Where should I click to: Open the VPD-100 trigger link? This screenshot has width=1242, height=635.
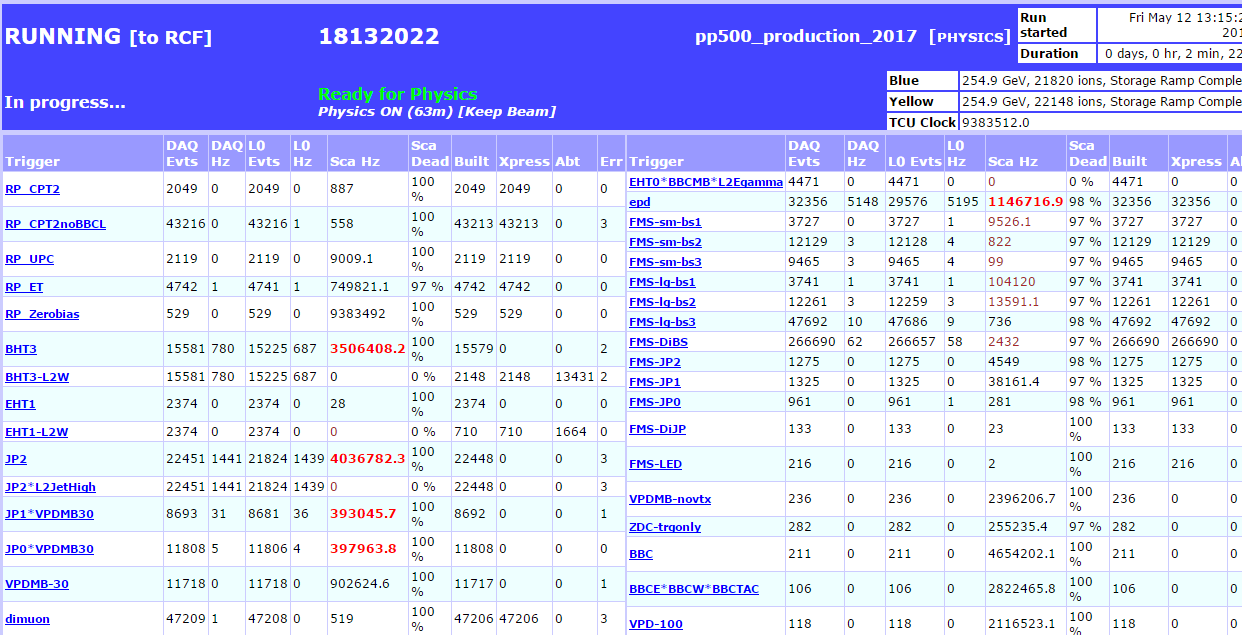pyautogui.click(x=656, y=624)
